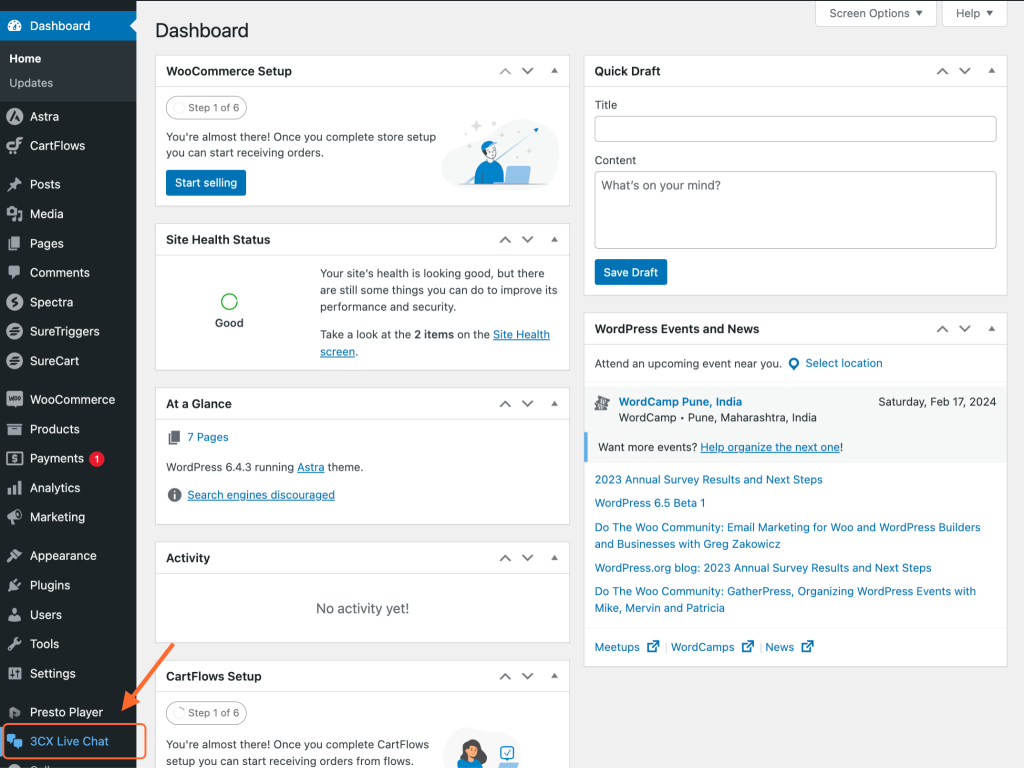
Task: Click into the Quick Draft Title field
Action: tap(795, 129)
